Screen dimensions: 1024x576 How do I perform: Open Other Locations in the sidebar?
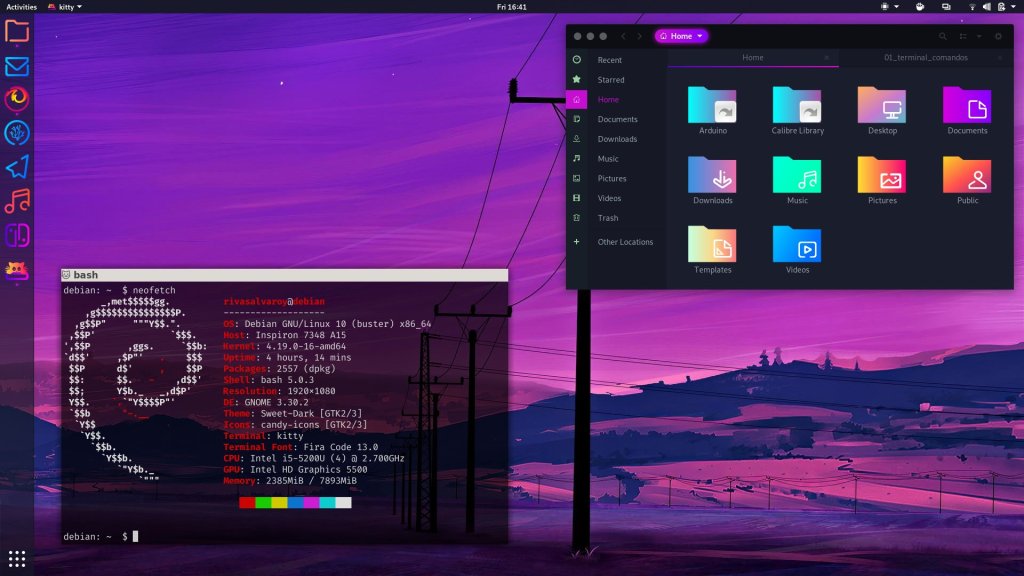[625, 242]
